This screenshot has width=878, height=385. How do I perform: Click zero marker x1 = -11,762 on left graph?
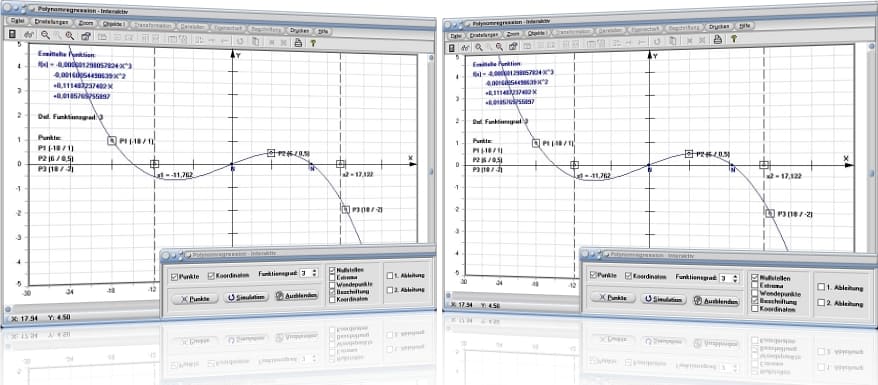155,164
